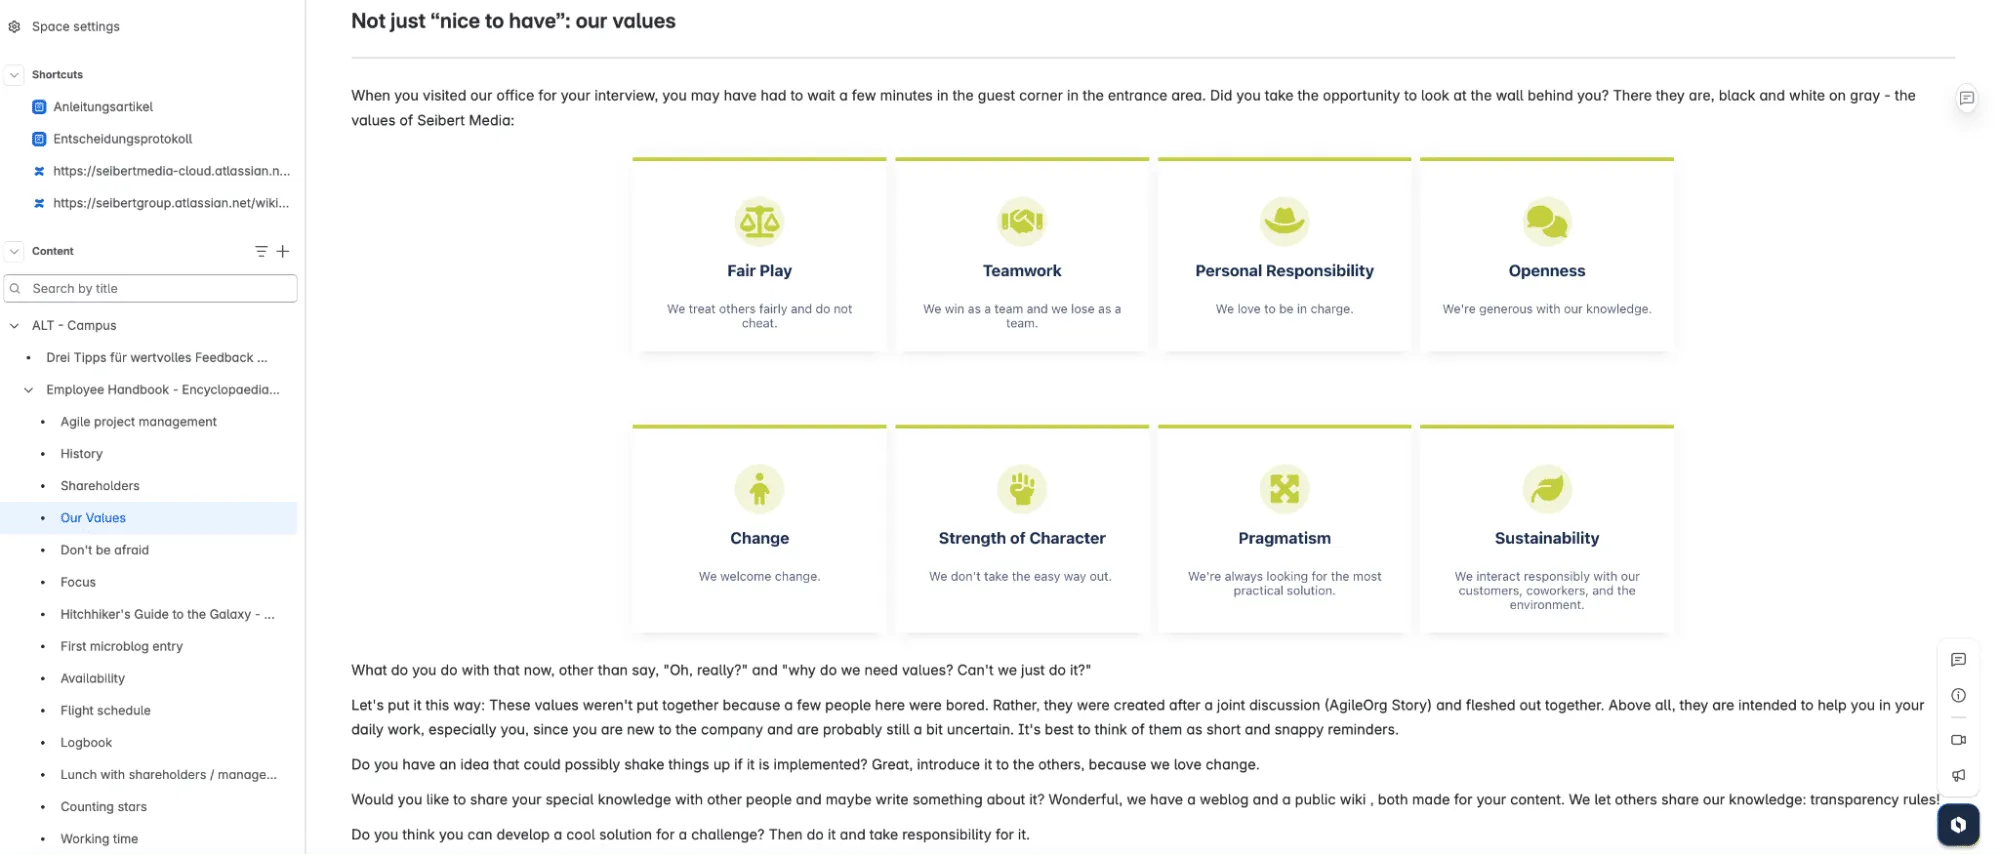This screenshot has height=855, width=1999.
Task: Click the megaphone icon in right rail
Action: [1958, 776]
